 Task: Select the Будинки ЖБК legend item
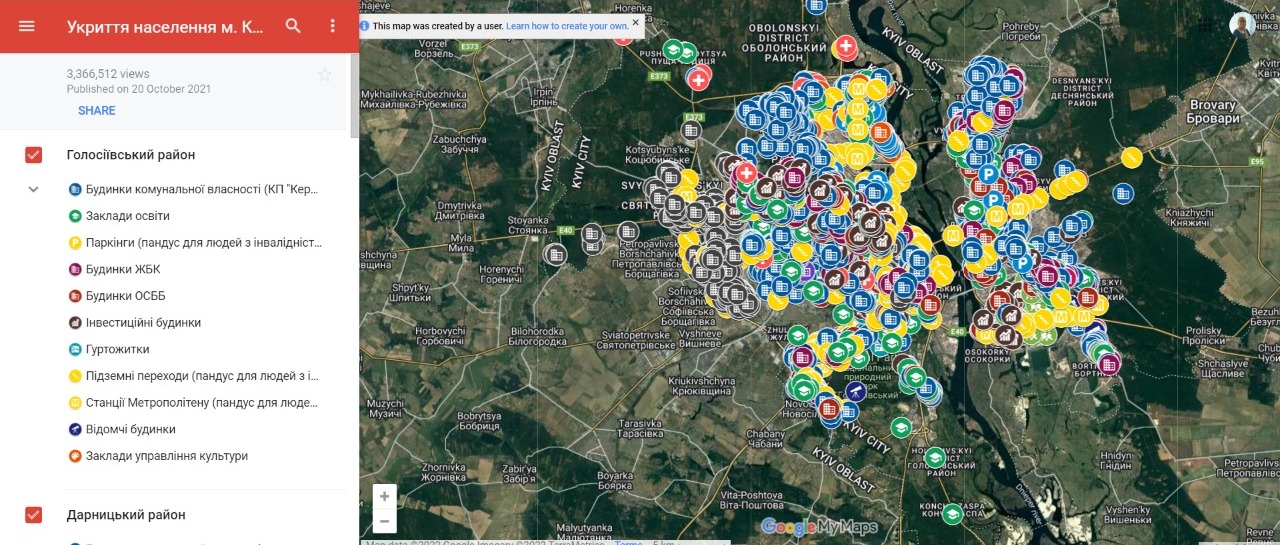coord(122,269)
